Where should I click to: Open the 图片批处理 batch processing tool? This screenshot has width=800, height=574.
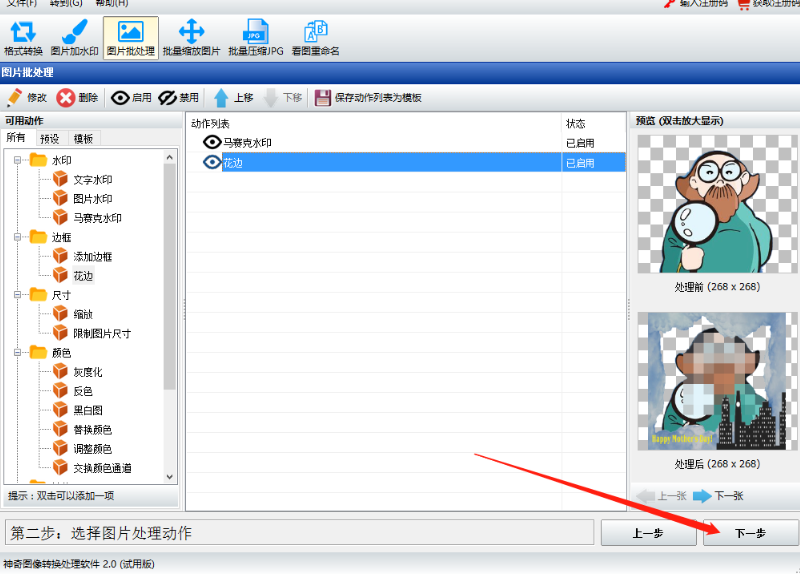131,38
